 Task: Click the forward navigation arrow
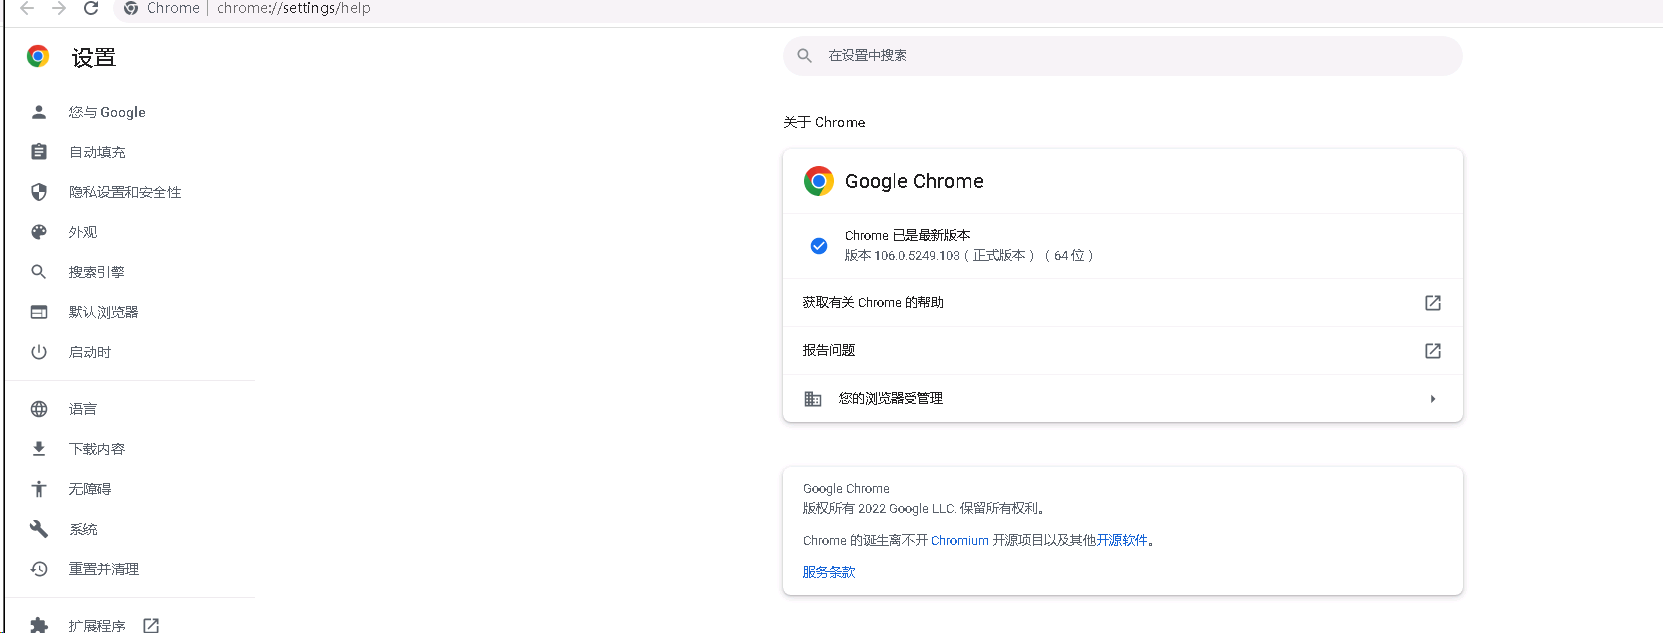(59, 8)
